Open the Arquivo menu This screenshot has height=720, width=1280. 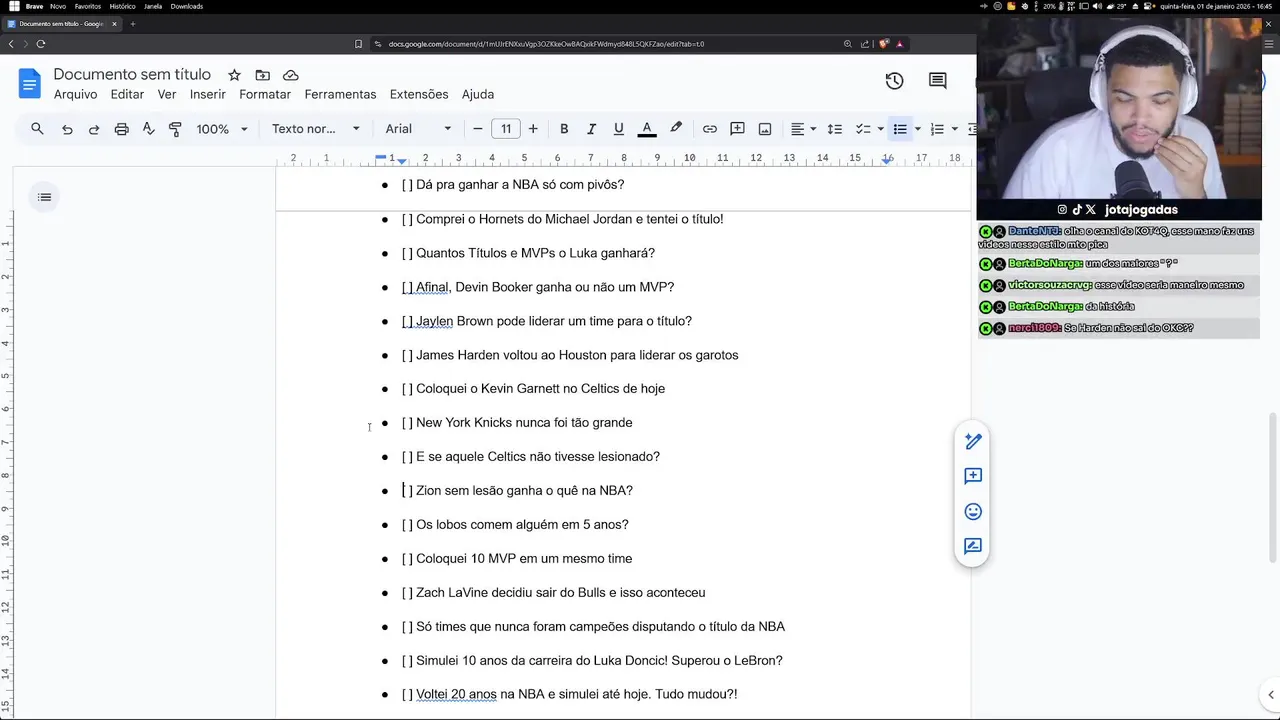pos(75,94)
